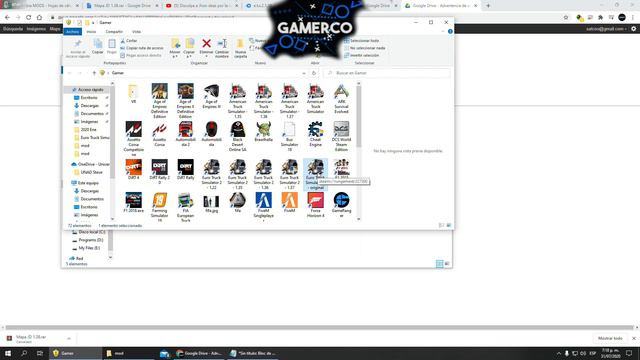Select Este equipo in the navigation pane

click(84, 183)
